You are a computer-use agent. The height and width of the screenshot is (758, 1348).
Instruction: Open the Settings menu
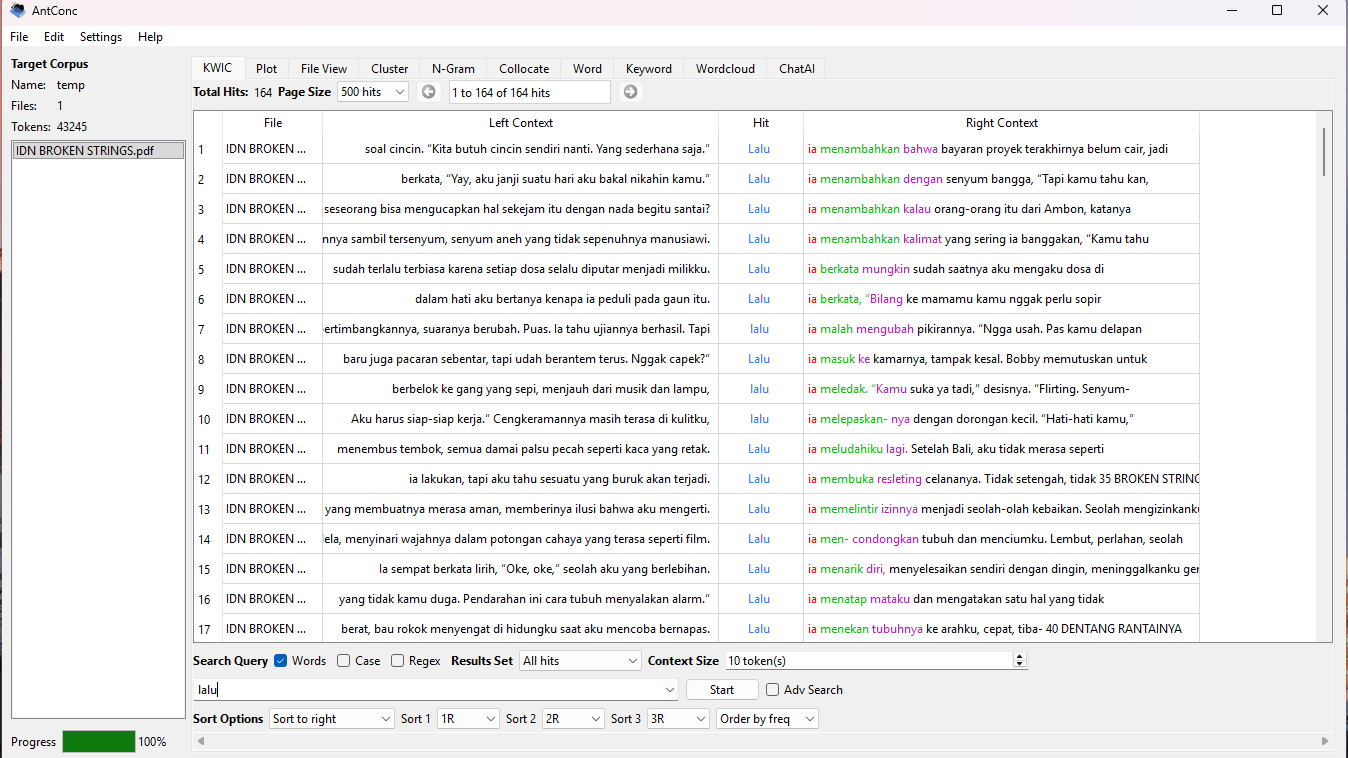coord(101,37)
